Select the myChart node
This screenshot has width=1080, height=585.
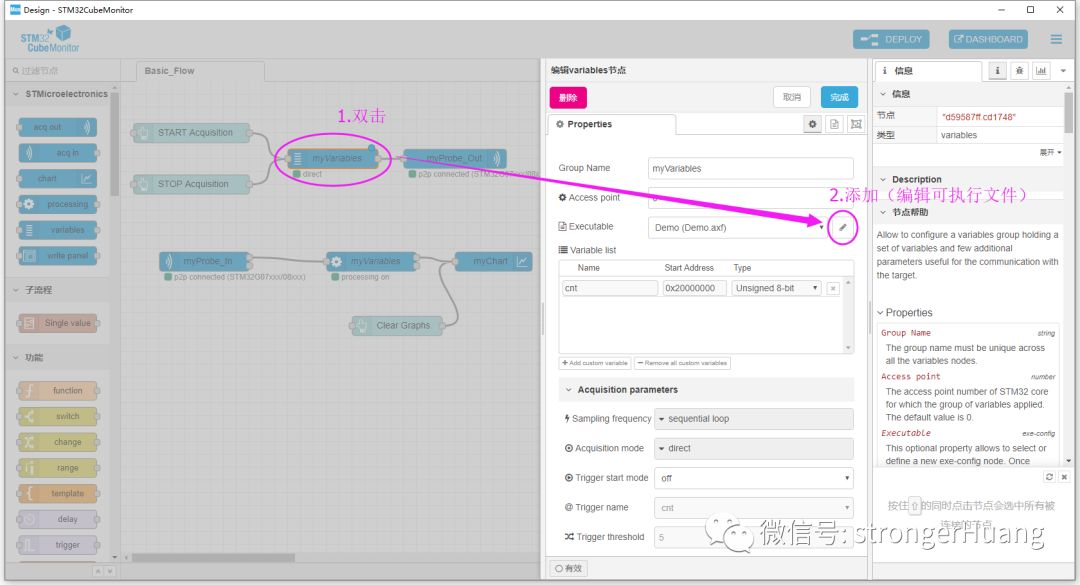point(493,261)
